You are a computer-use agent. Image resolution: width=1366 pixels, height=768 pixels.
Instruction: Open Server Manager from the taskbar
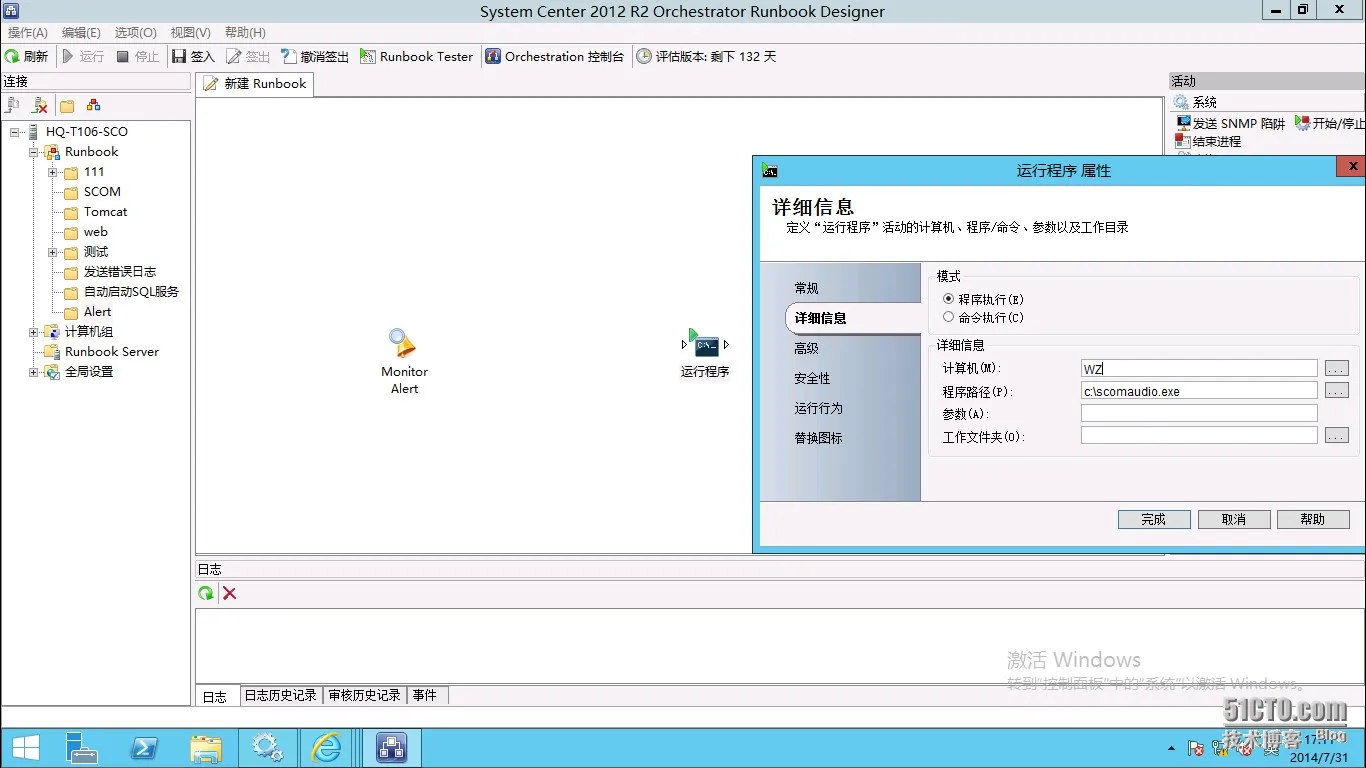coord(81,747)
